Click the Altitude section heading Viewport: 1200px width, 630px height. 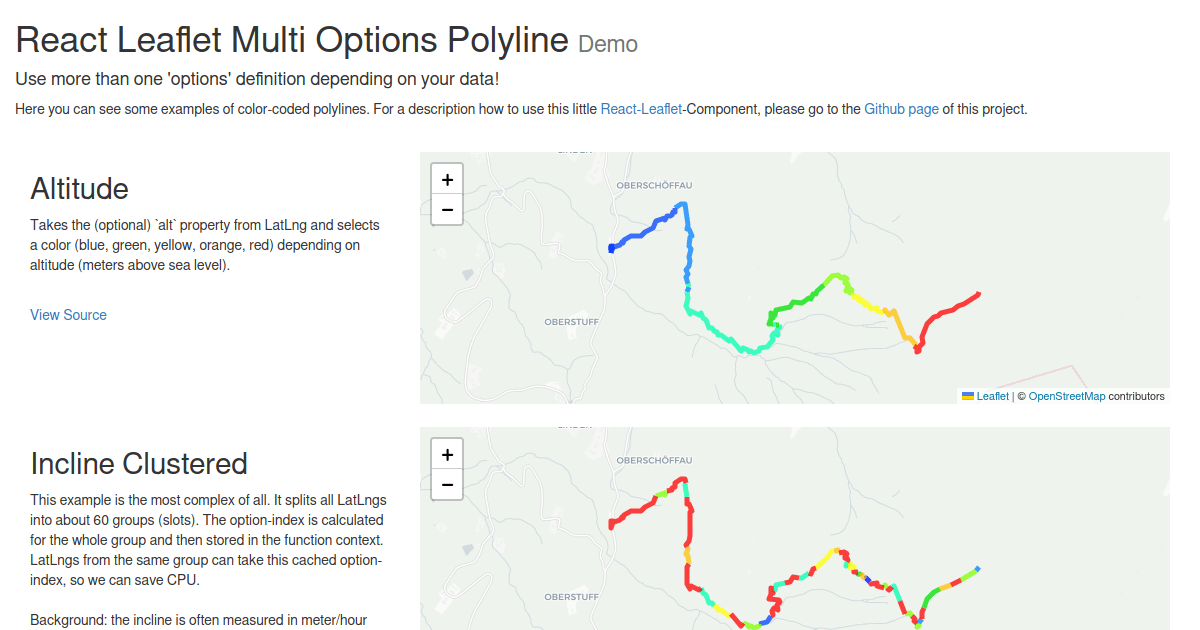79,189
